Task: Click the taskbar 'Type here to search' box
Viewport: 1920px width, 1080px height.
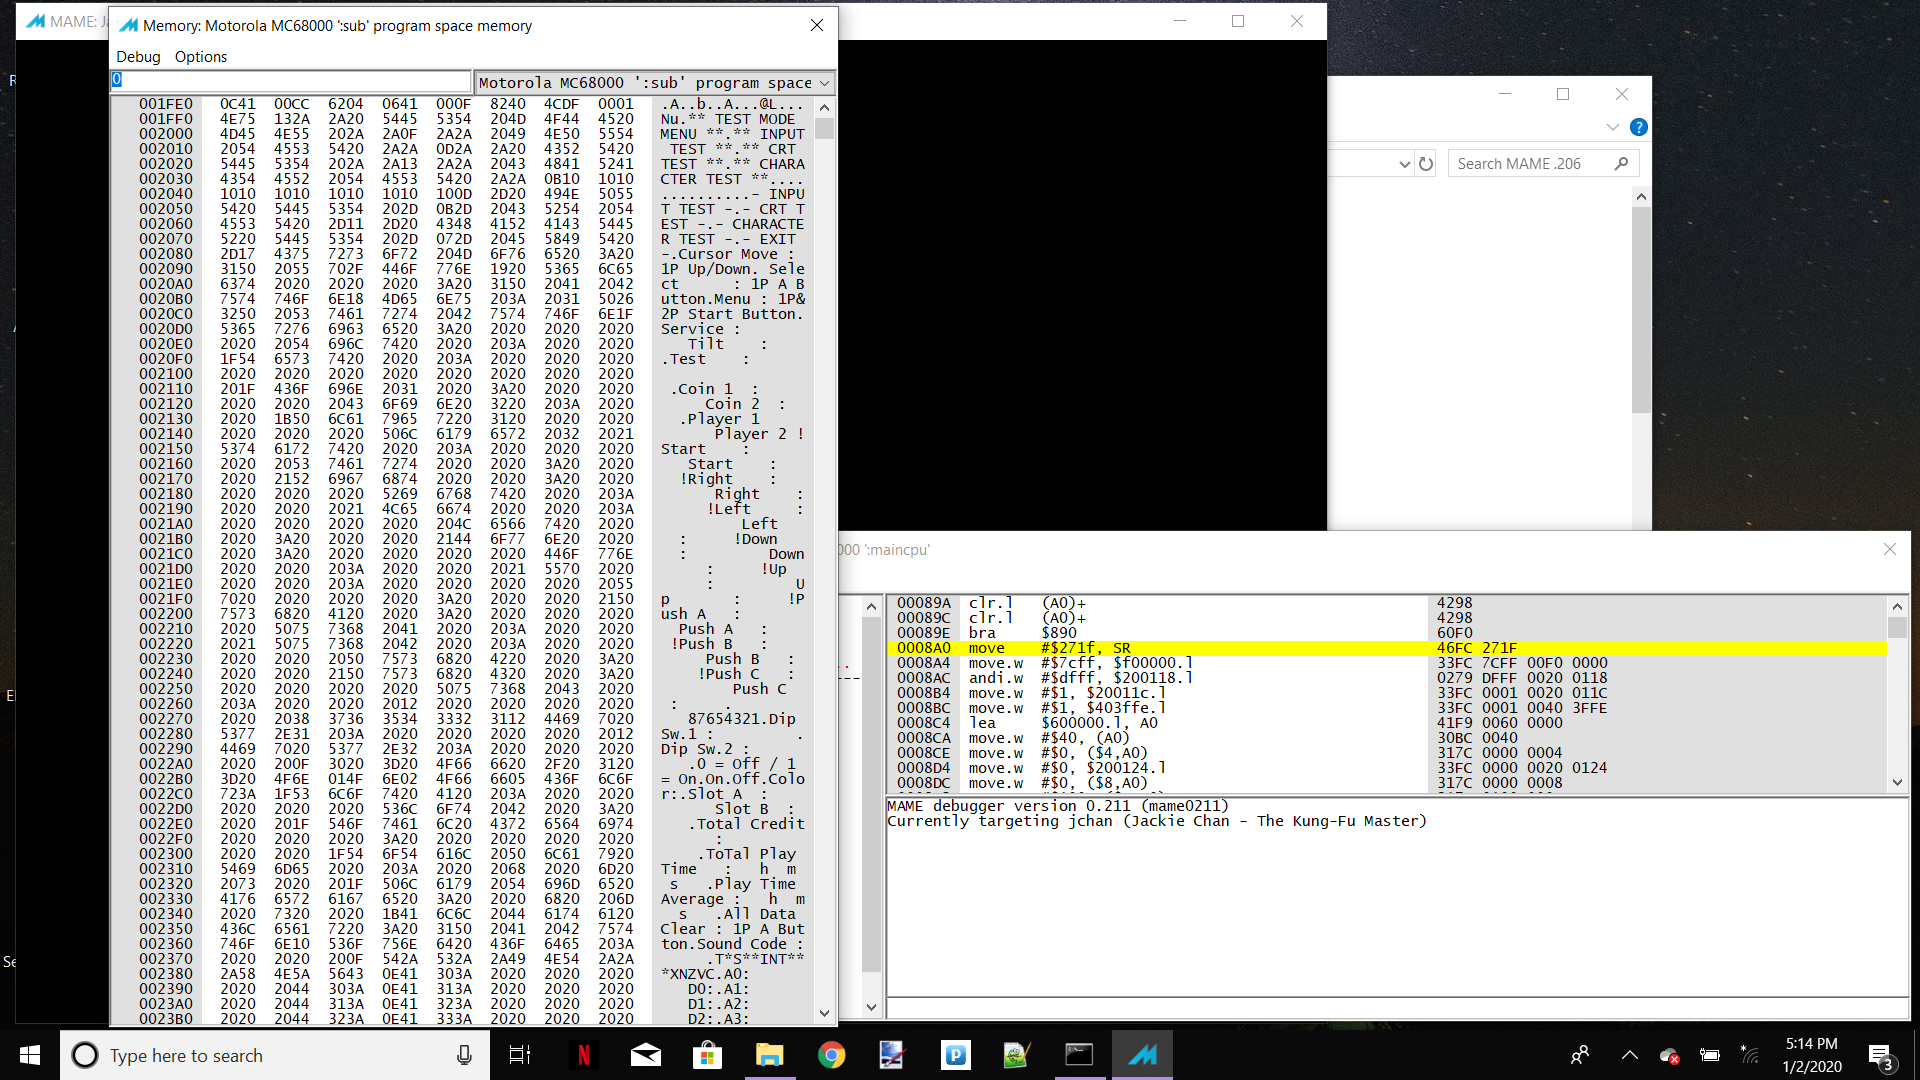Action: (x=275, y=1055)
